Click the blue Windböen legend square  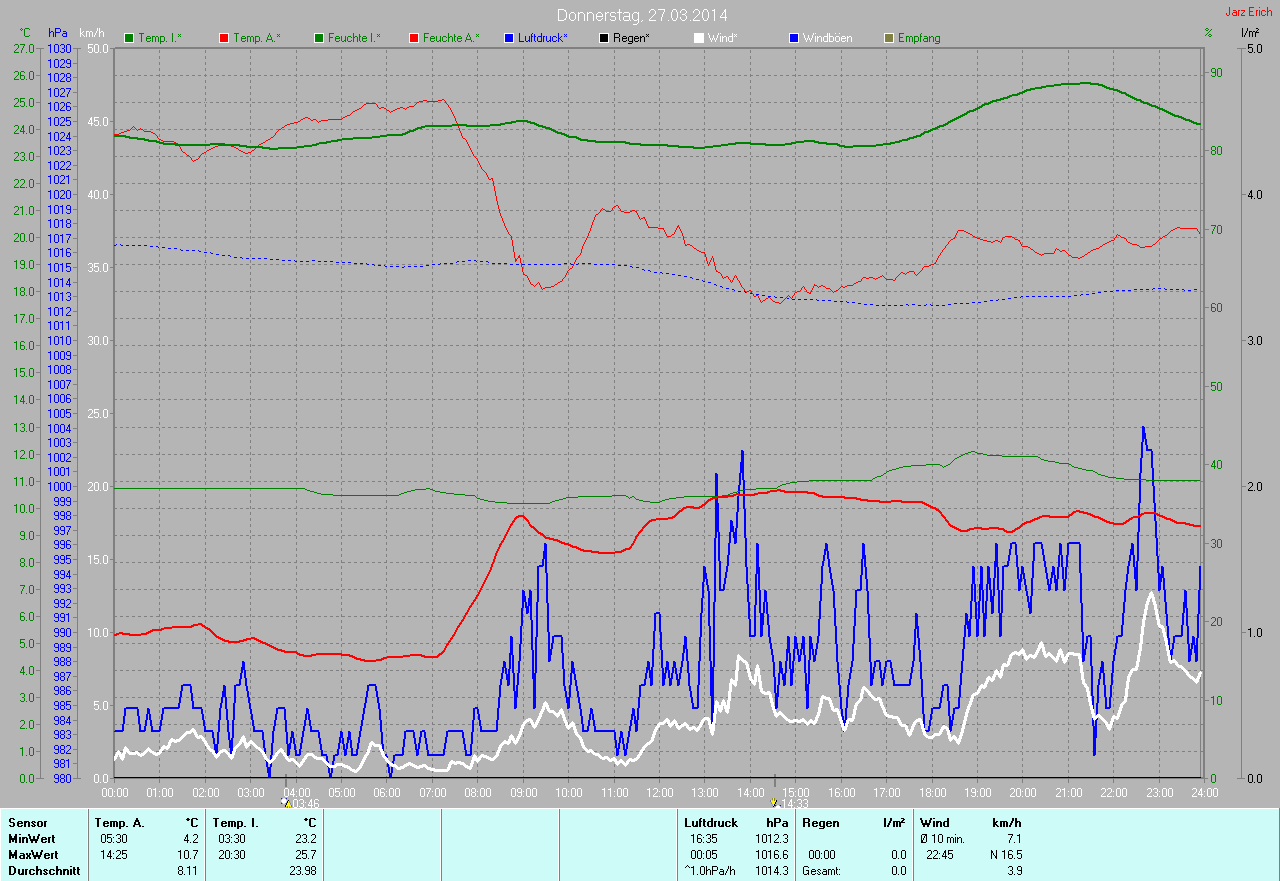pyautogui.click(x=794, y=38)
